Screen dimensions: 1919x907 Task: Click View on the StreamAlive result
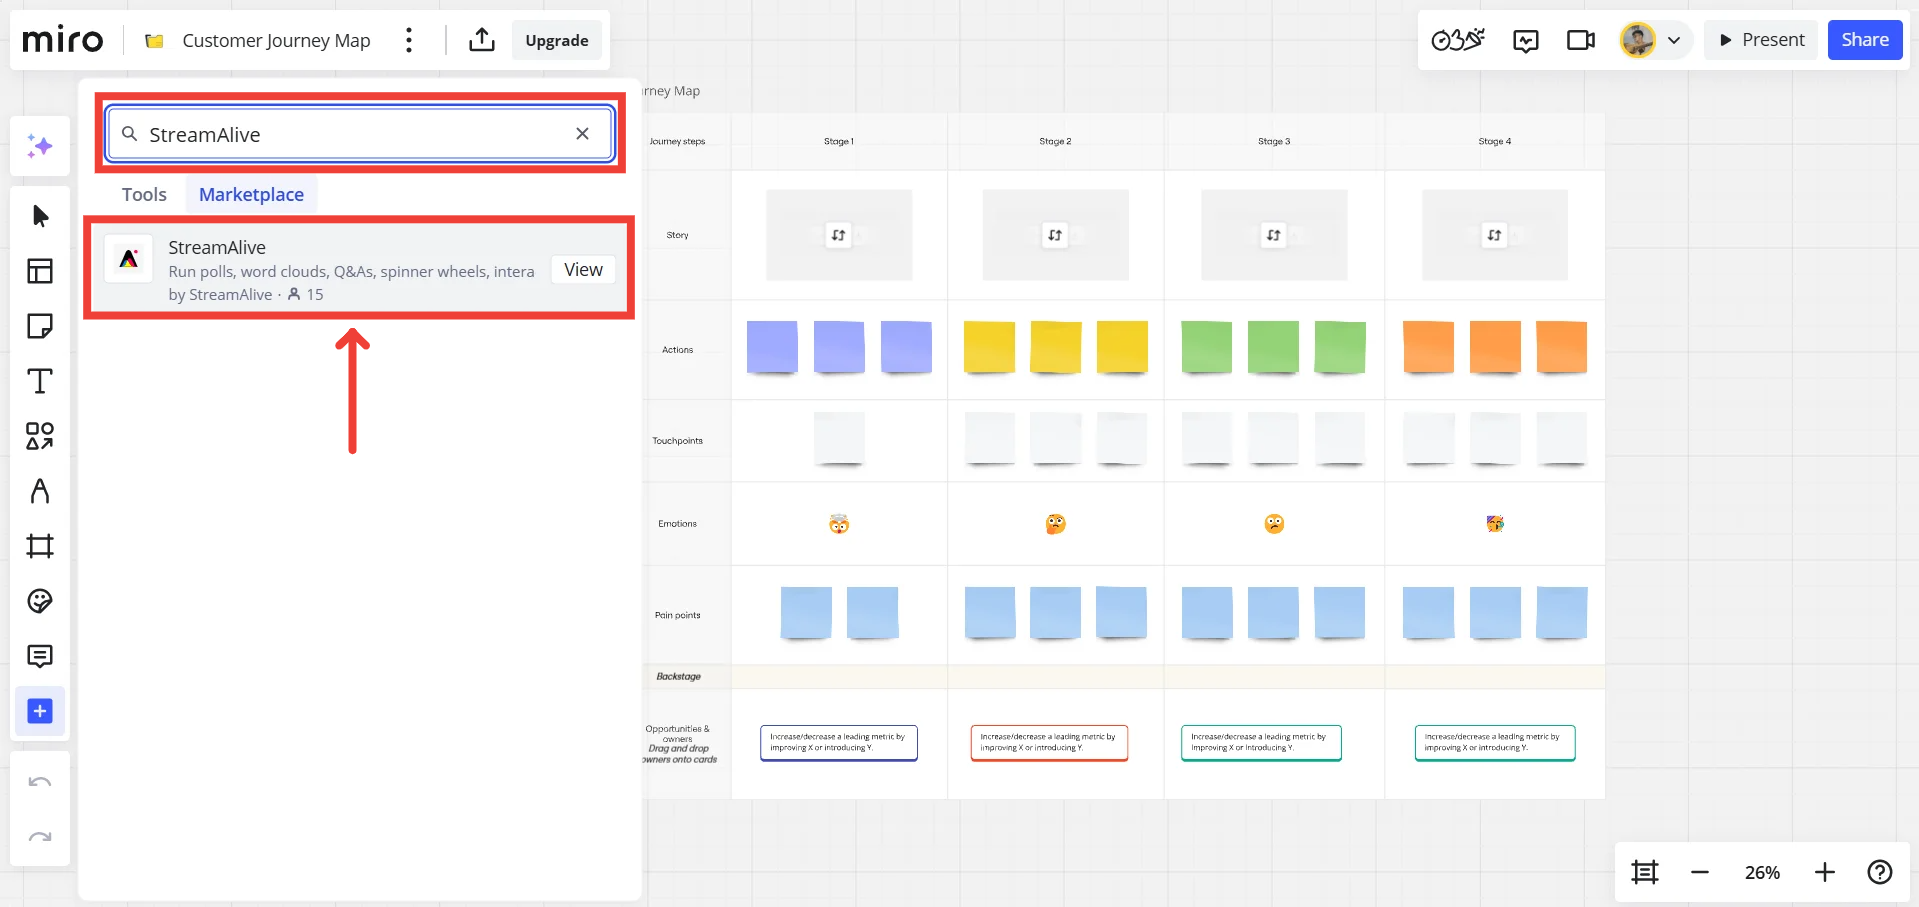583,270
